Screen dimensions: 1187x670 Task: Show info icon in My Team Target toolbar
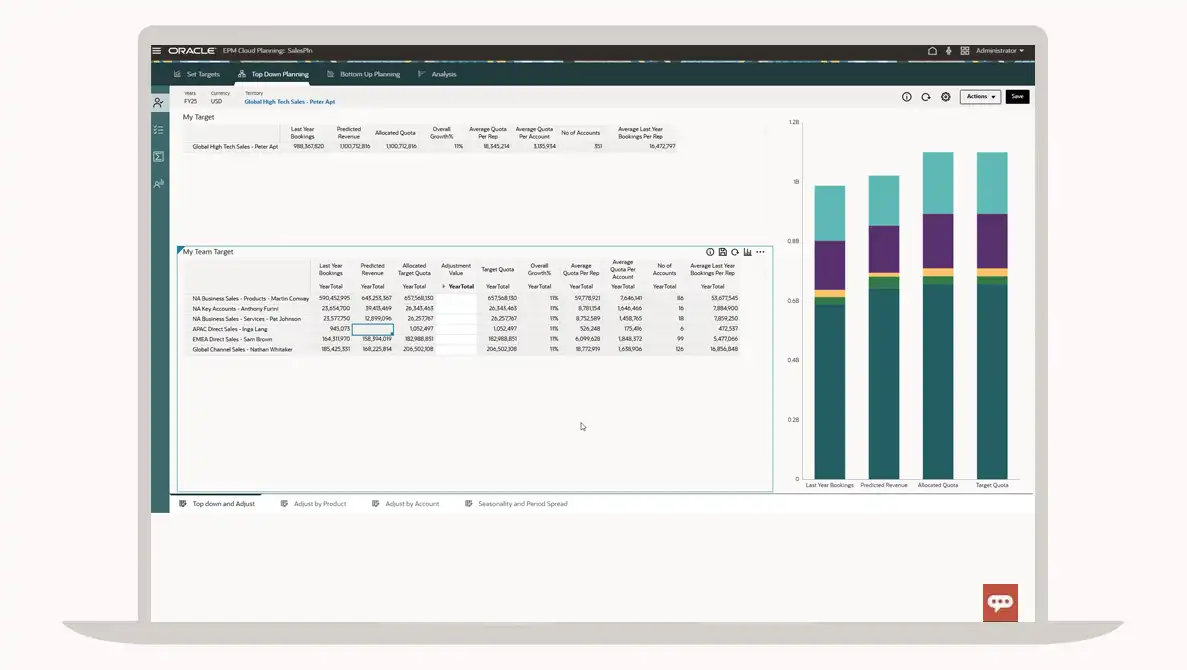[x=710, y=252]
